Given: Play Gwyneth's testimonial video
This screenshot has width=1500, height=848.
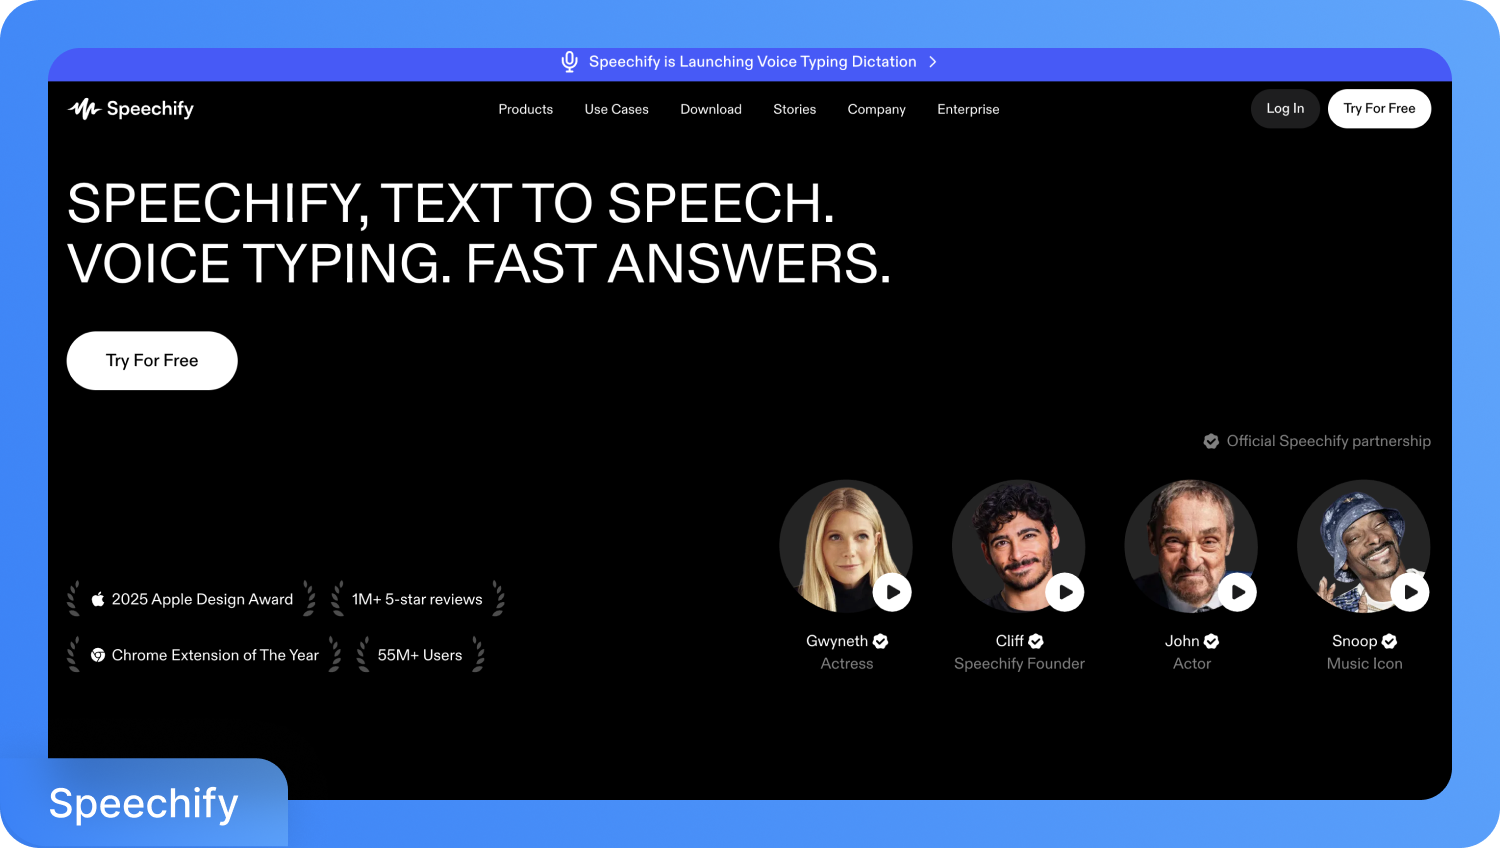Looking at the screenshot, I should (891, 592).
